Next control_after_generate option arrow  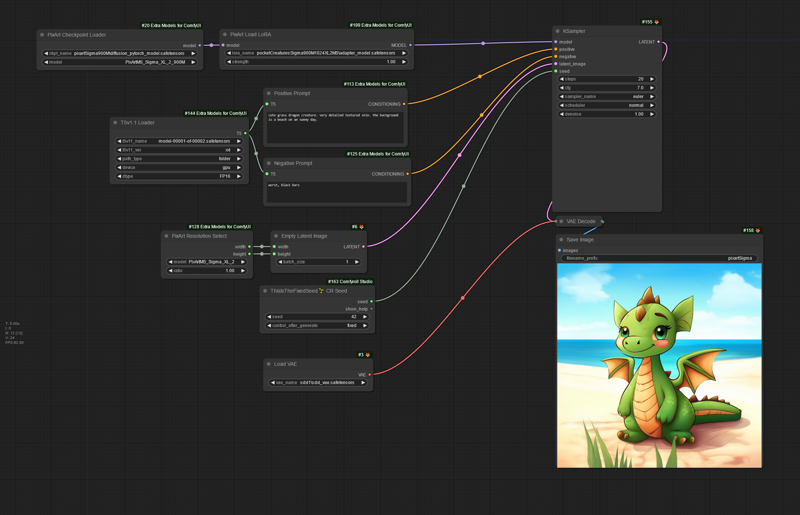click(x=365, y=326)
